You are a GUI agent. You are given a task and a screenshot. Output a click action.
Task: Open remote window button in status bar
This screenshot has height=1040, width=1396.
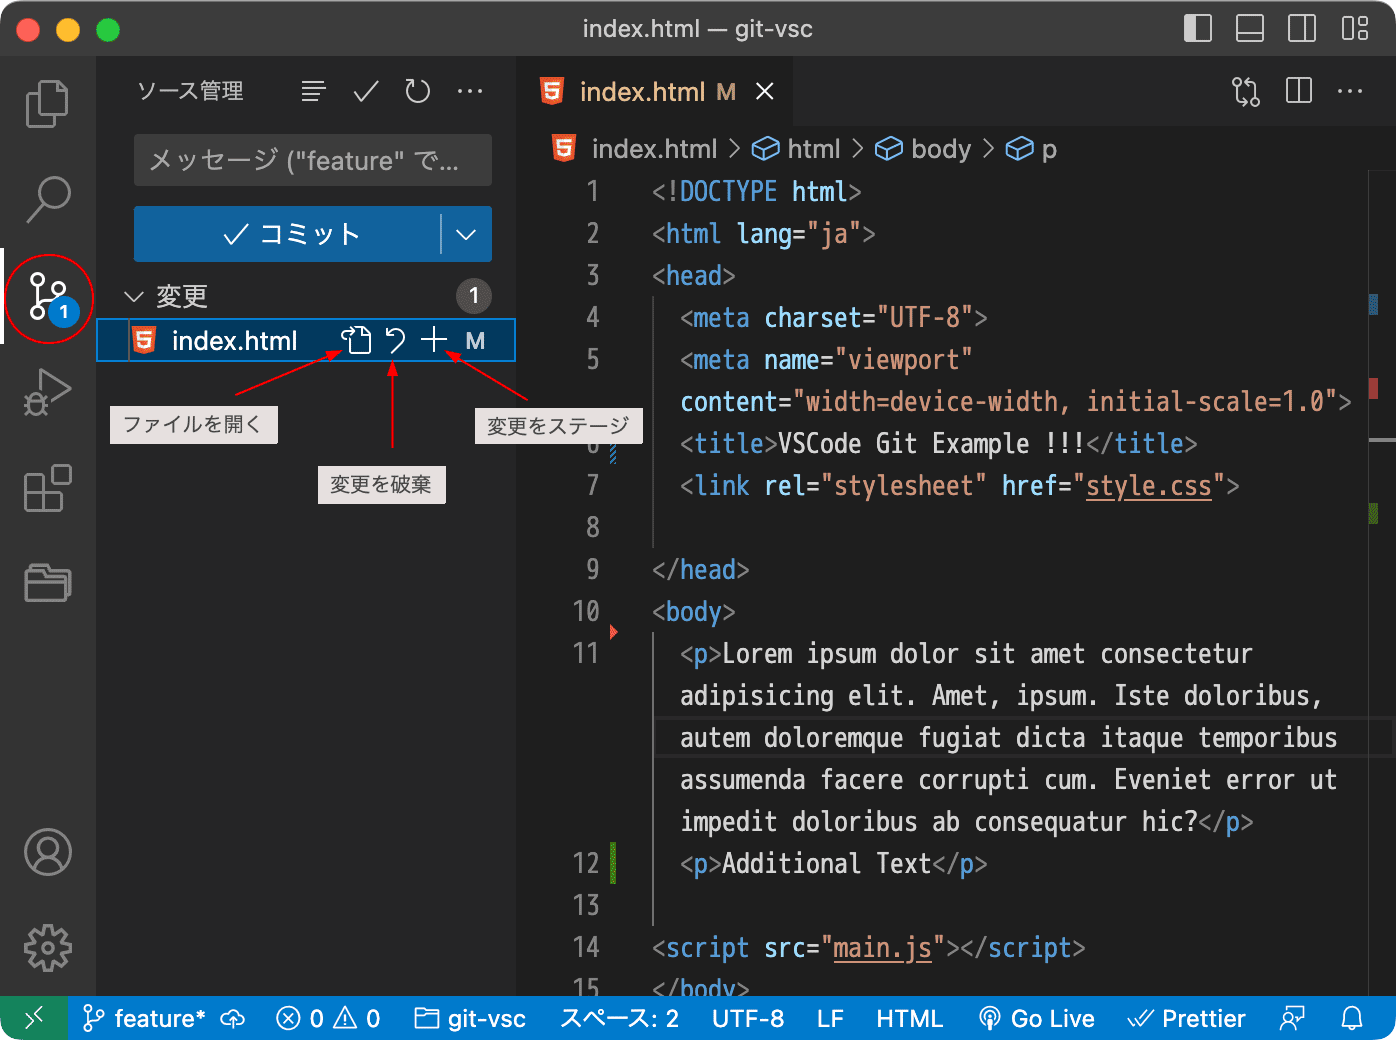click(x=34, y=1018)
